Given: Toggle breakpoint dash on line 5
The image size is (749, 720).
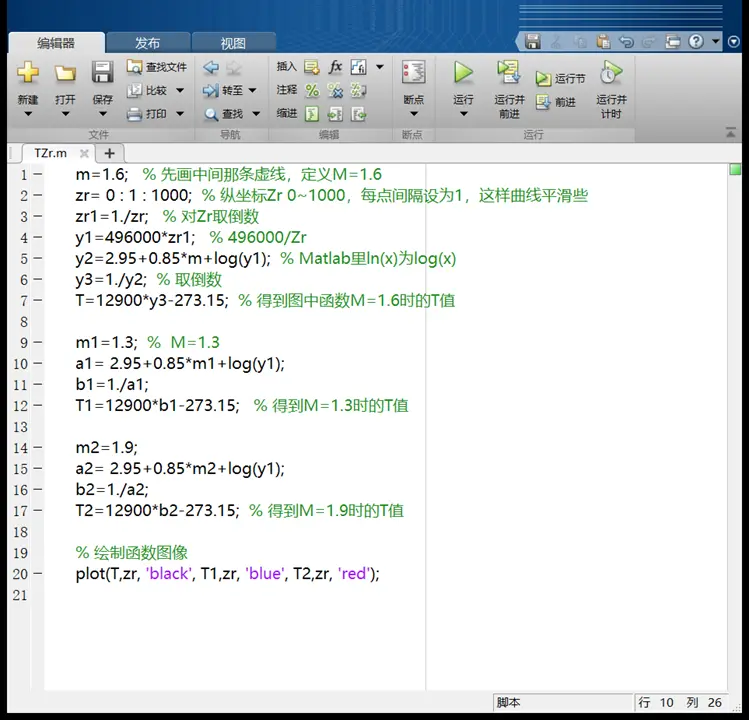Looking at the screenshot, I should (38, 258).
